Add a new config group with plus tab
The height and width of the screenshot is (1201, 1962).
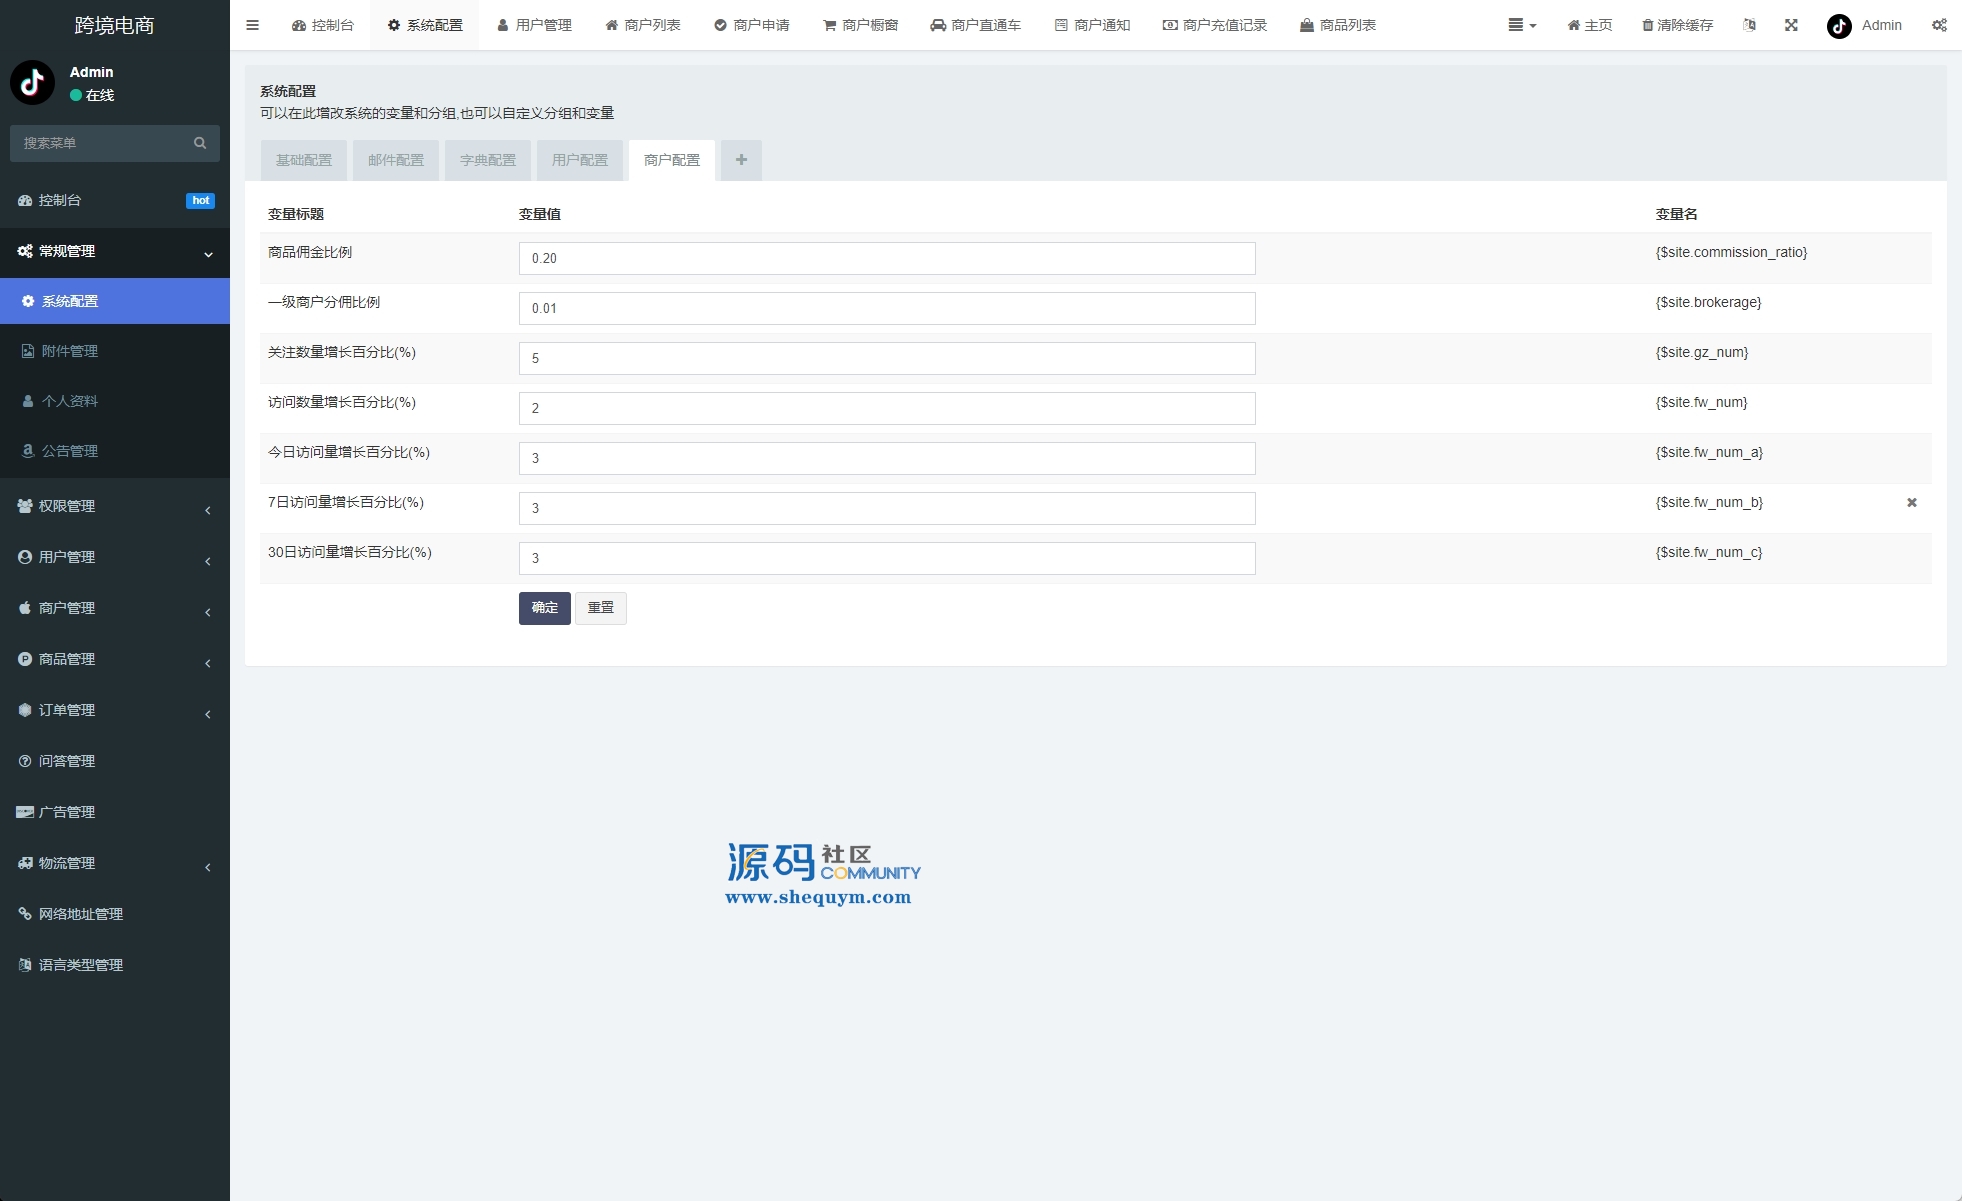741,160
